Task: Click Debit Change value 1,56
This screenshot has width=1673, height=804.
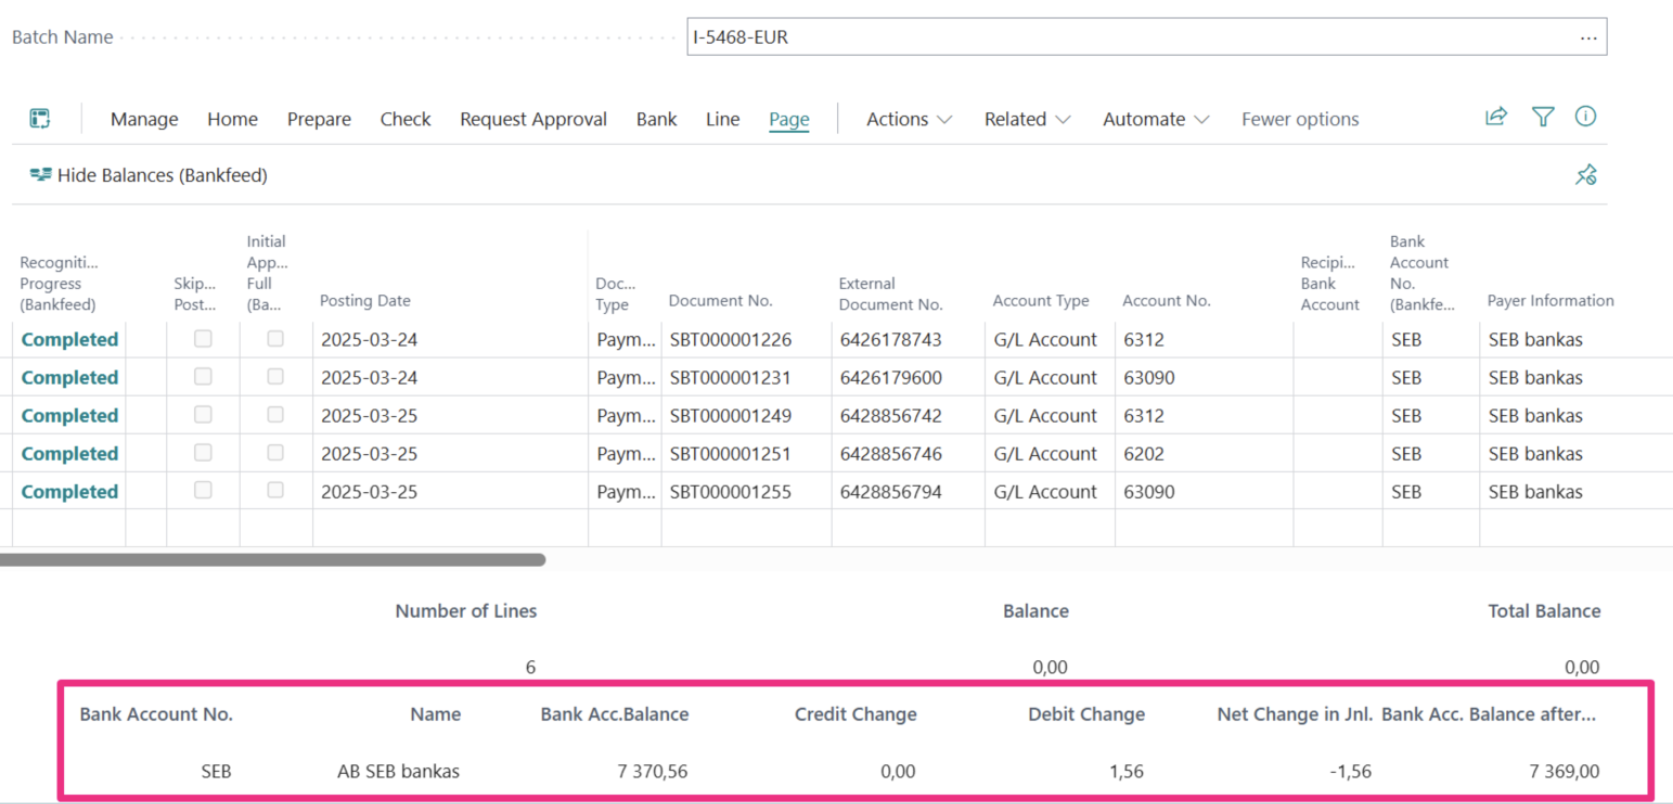Action: 1126,771
